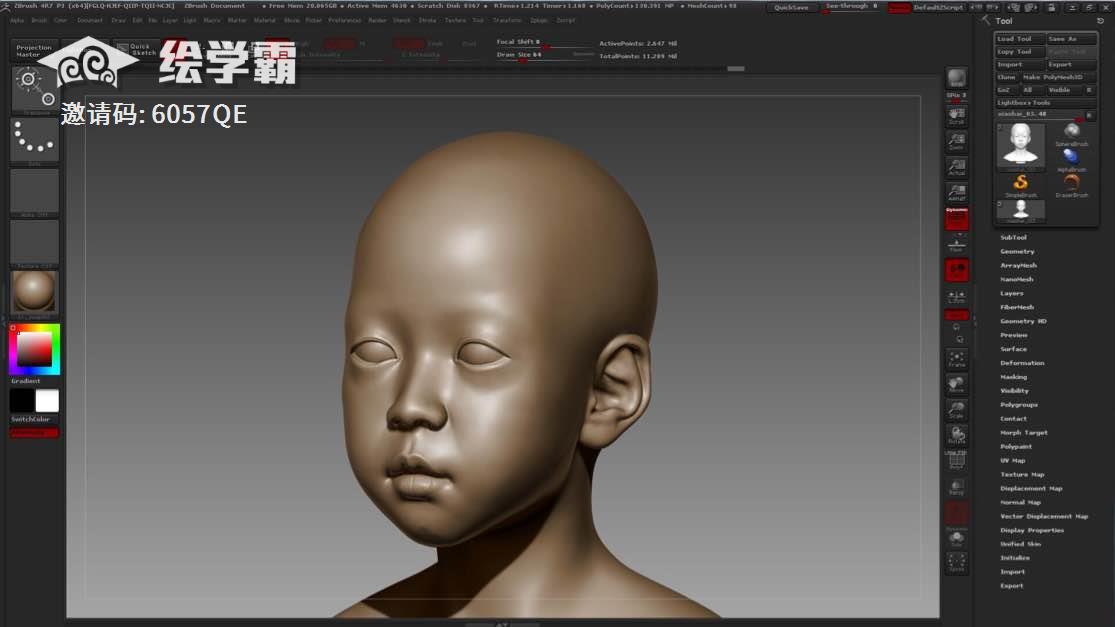
Task: Click the BPR render icon
Action: pyautogui.click(x=957, y=79)
